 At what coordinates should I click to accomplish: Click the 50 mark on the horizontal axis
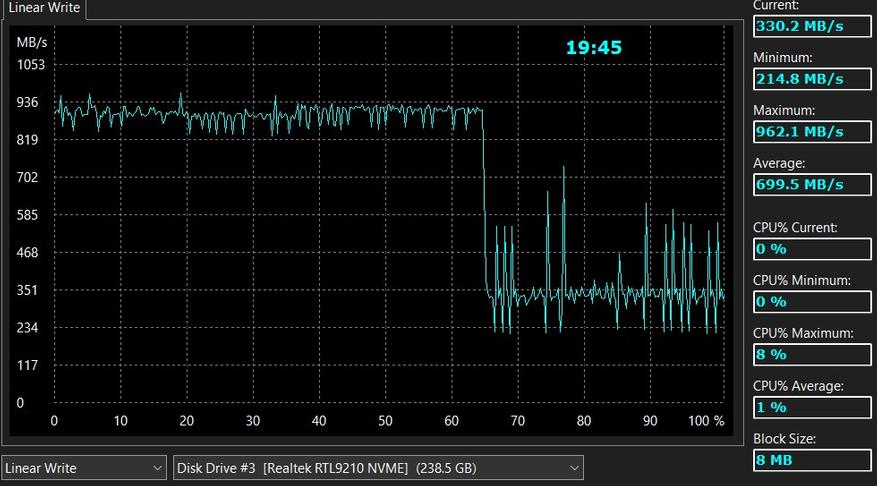point(385,421)
